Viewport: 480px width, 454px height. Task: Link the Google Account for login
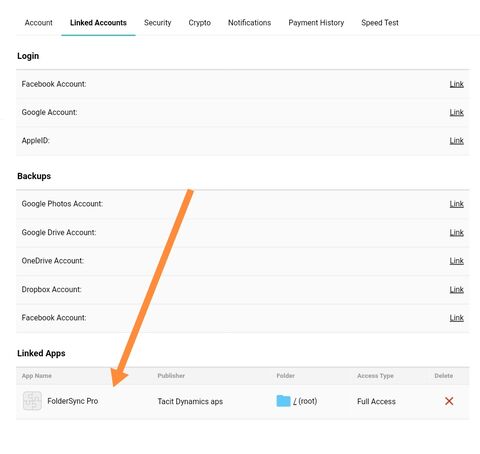click(x=456, y=112)
